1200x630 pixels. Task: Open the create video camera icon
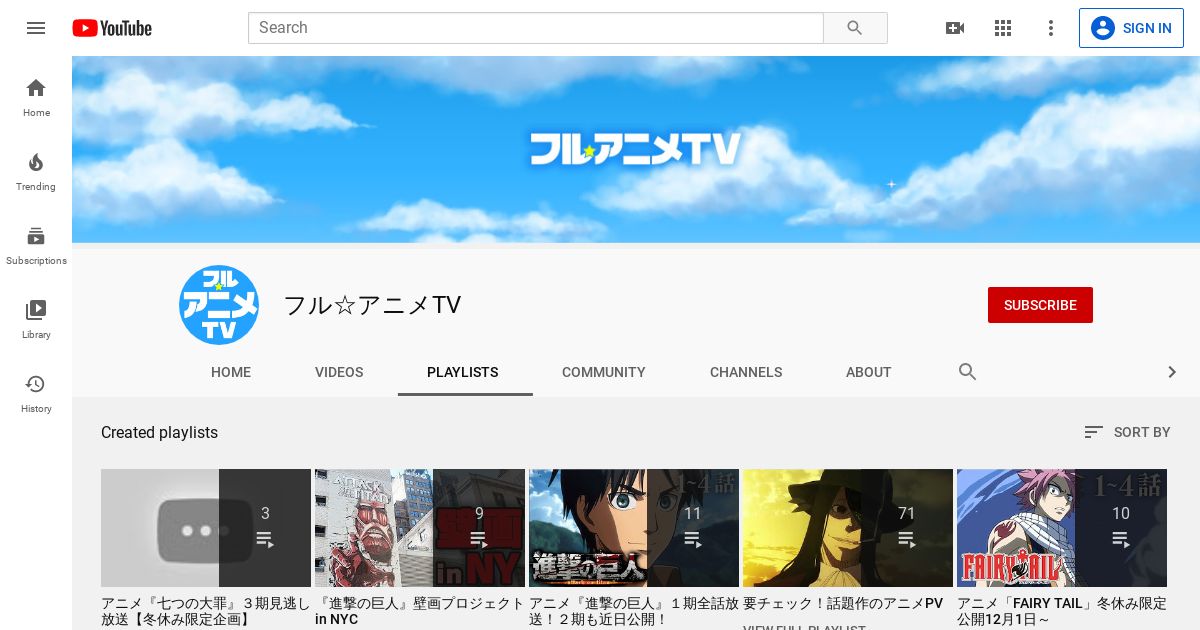(x=955, y=28)
